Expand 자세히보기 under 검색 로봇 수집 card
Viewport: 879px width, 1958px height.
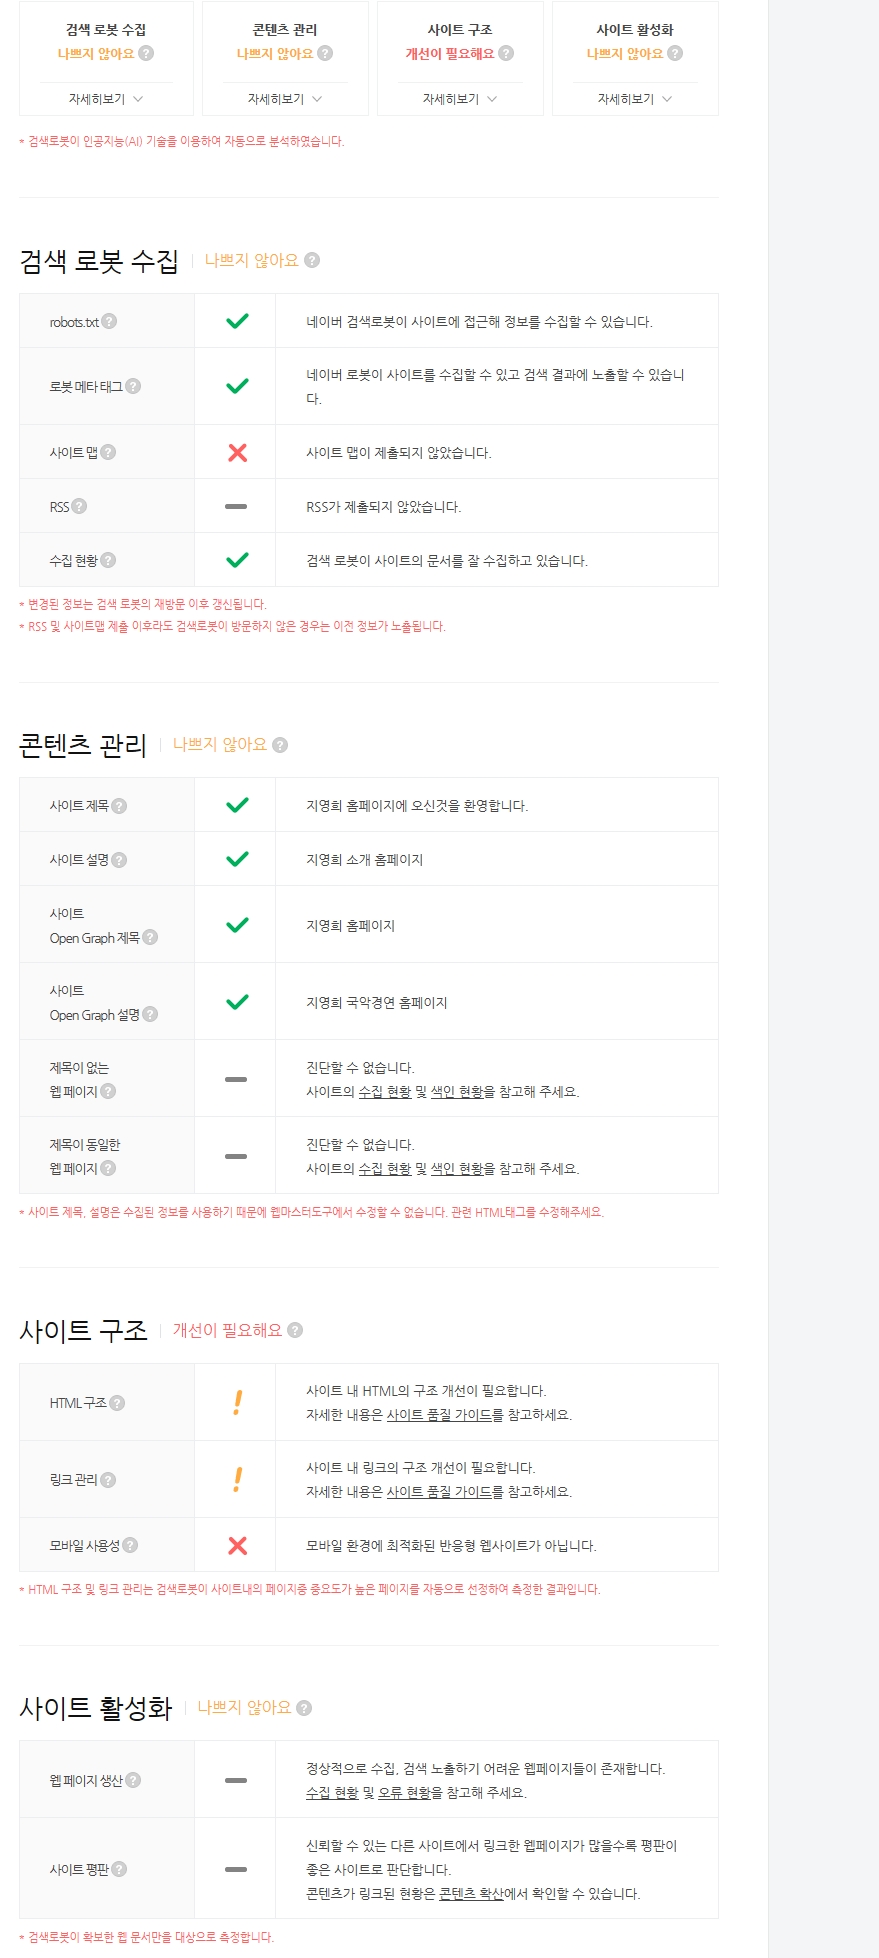point(106,99)
